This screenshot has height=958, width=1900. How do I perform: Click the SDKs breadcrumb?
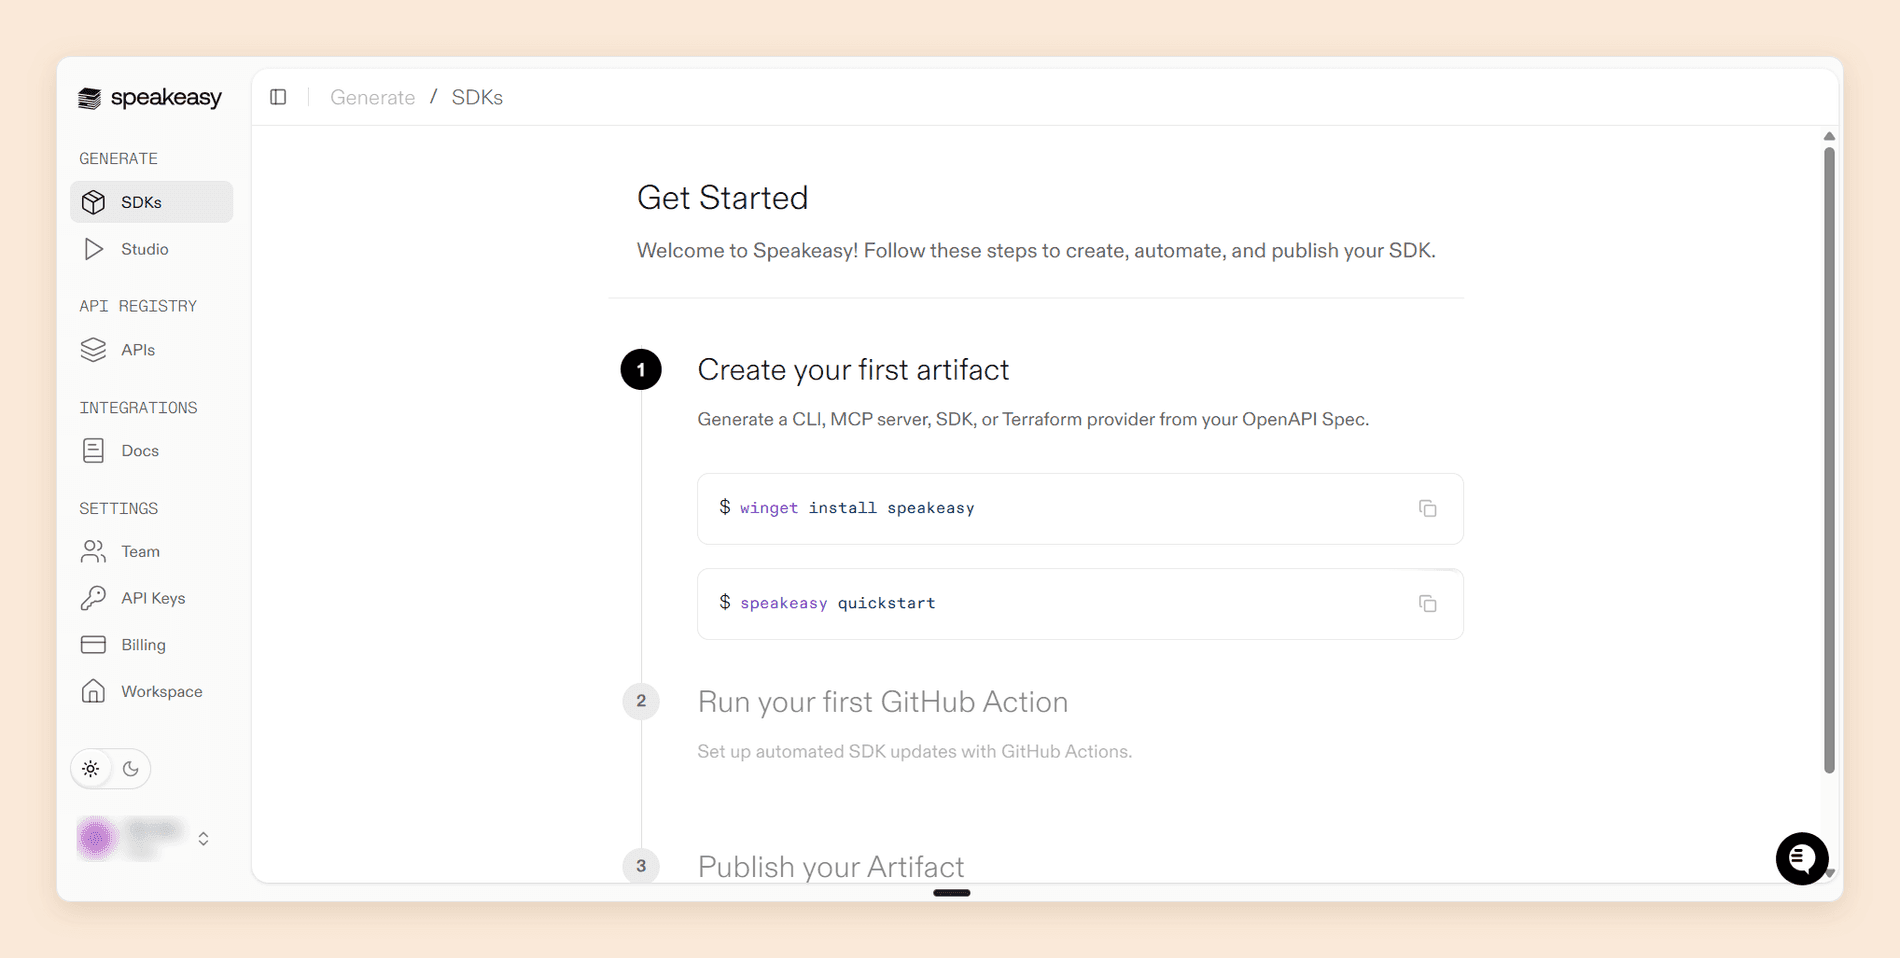coord(477,97)
